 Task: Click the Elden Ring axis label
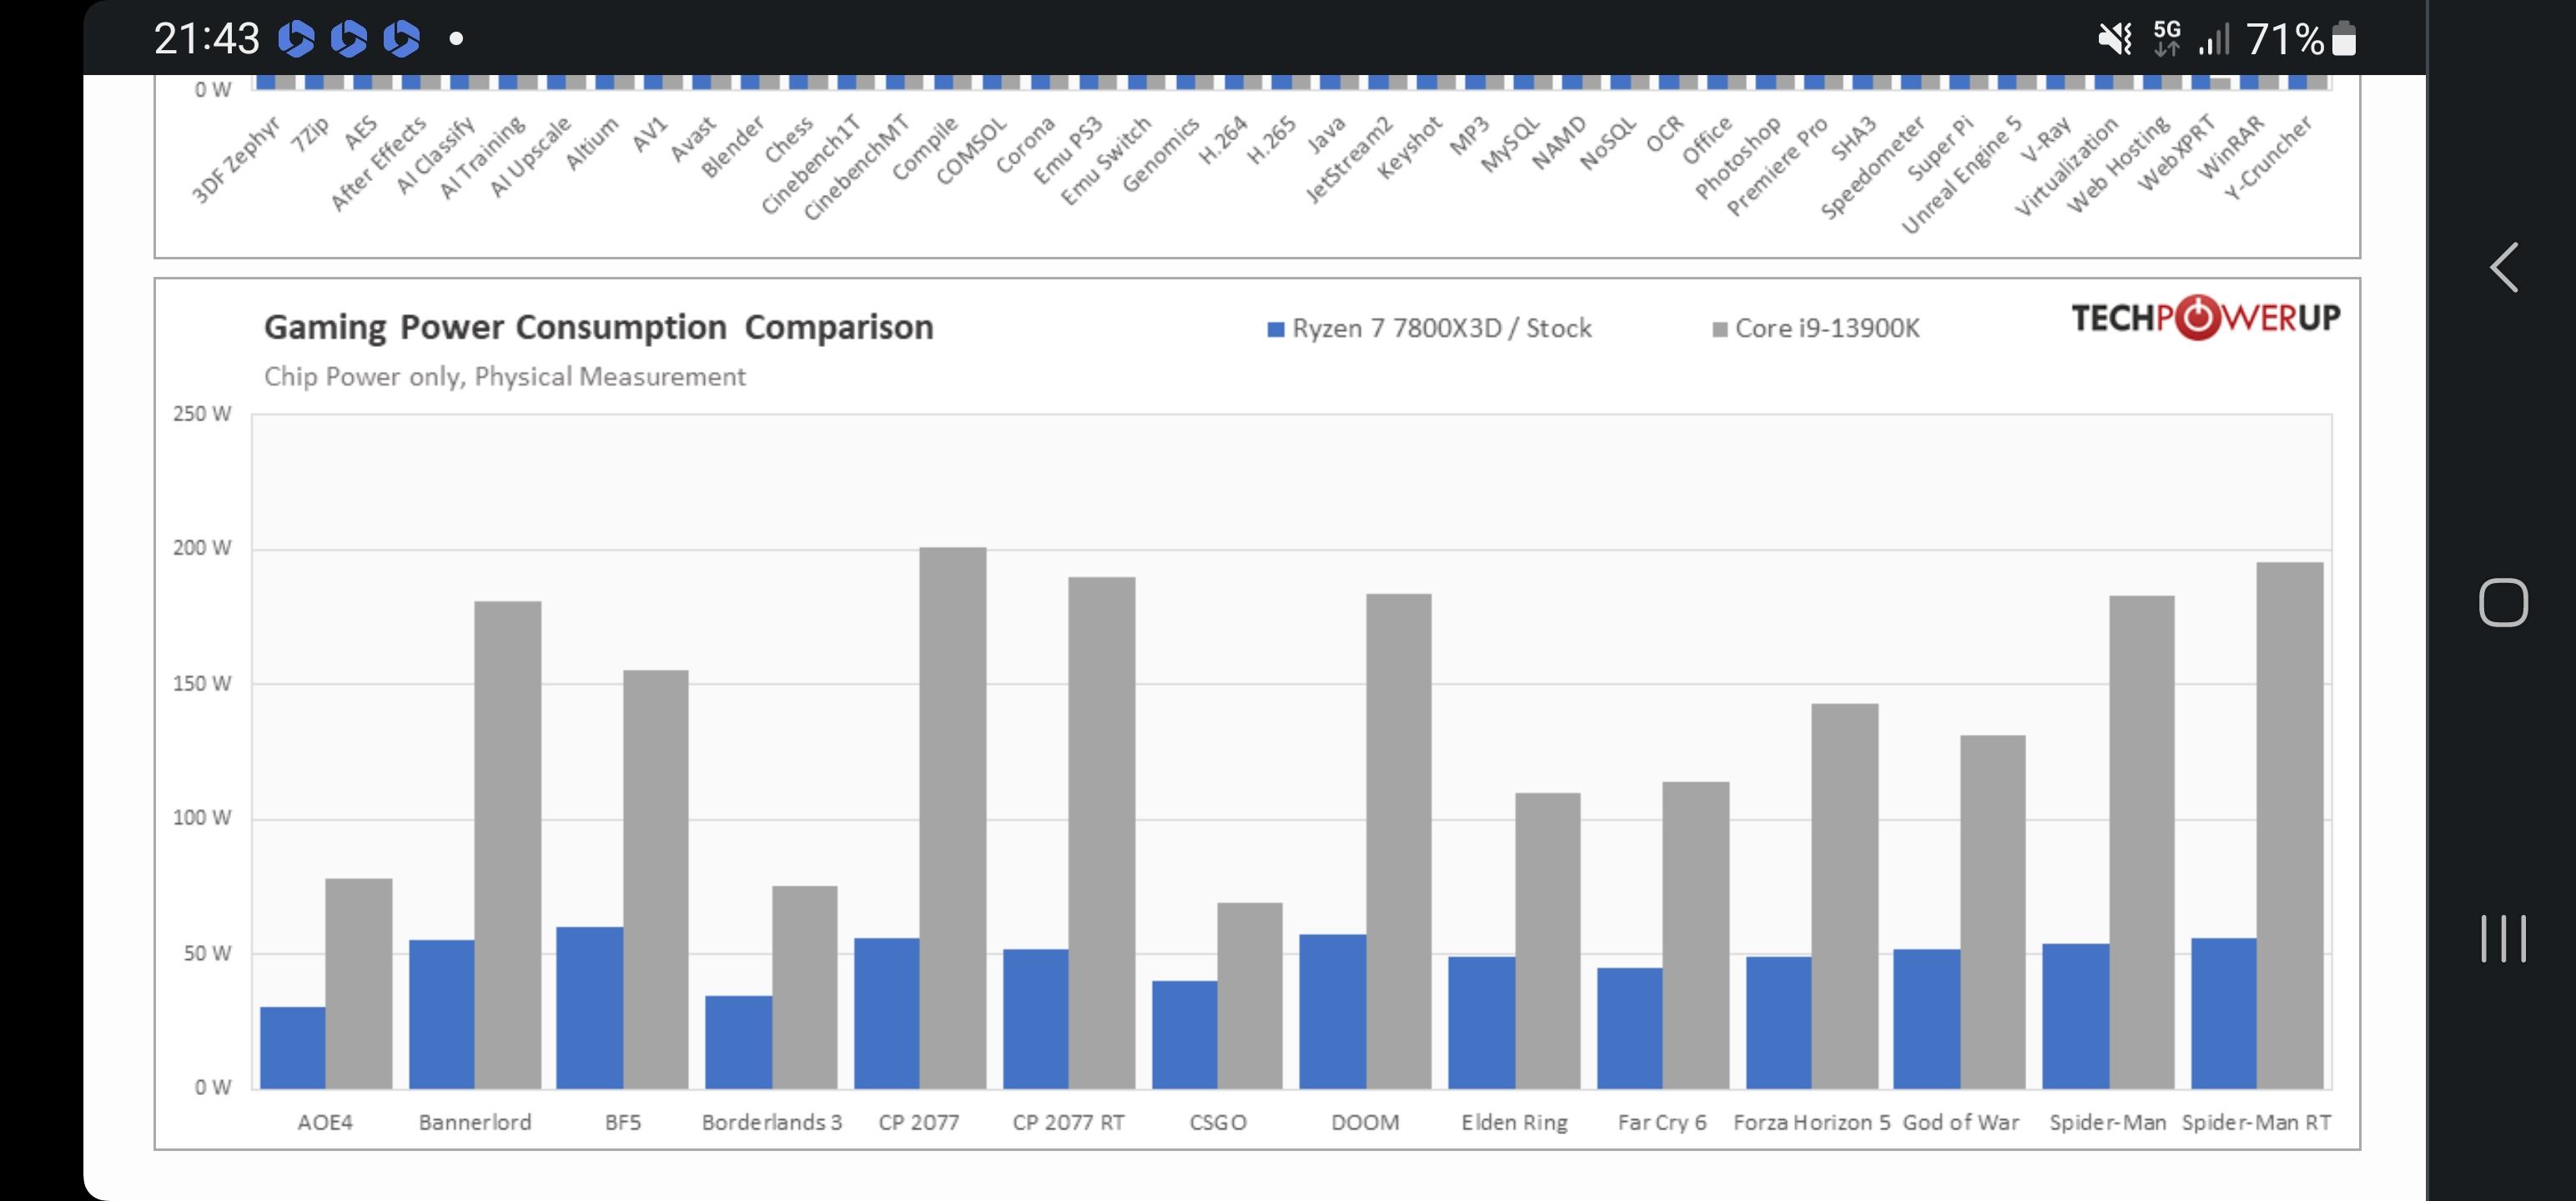coord(1514,1122)
